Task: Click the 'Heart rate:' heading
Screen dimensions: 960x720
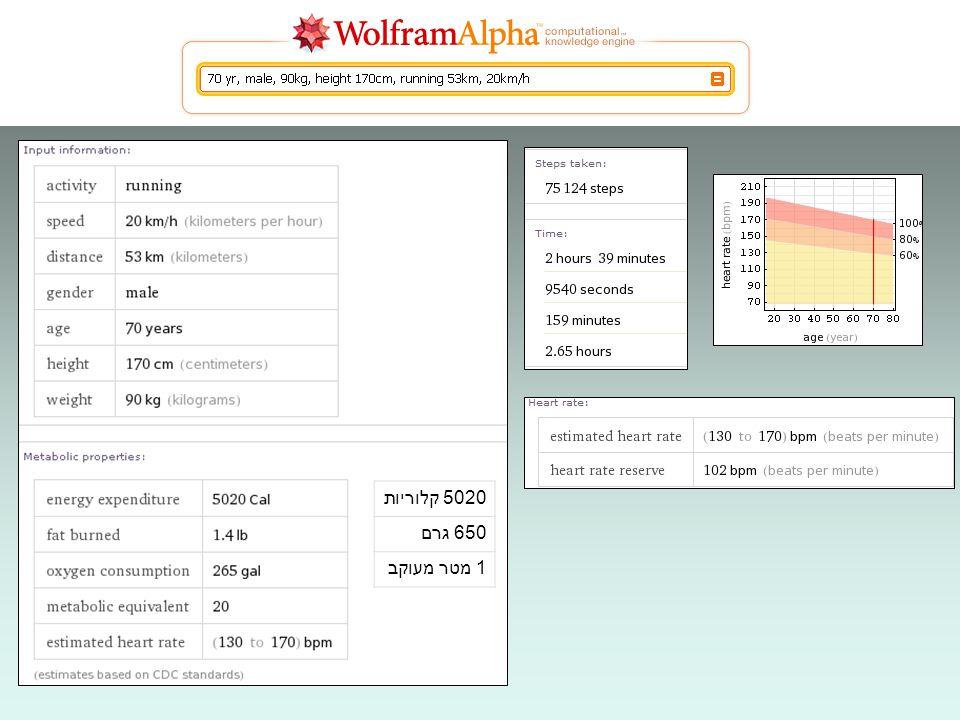Action: [558, 403]
